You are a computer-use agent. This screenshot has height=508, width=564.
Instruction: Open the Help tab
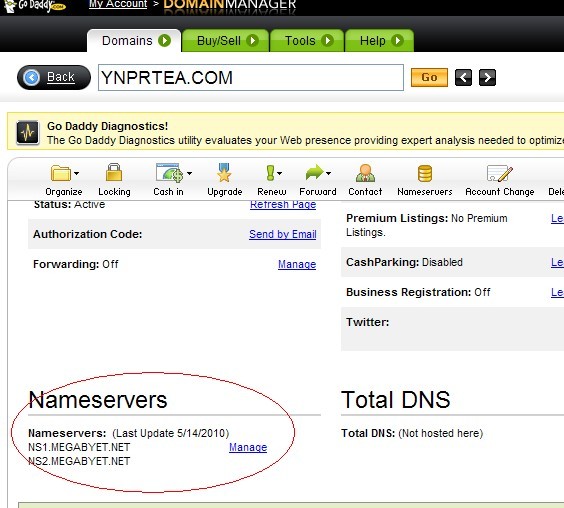(379, 41)
